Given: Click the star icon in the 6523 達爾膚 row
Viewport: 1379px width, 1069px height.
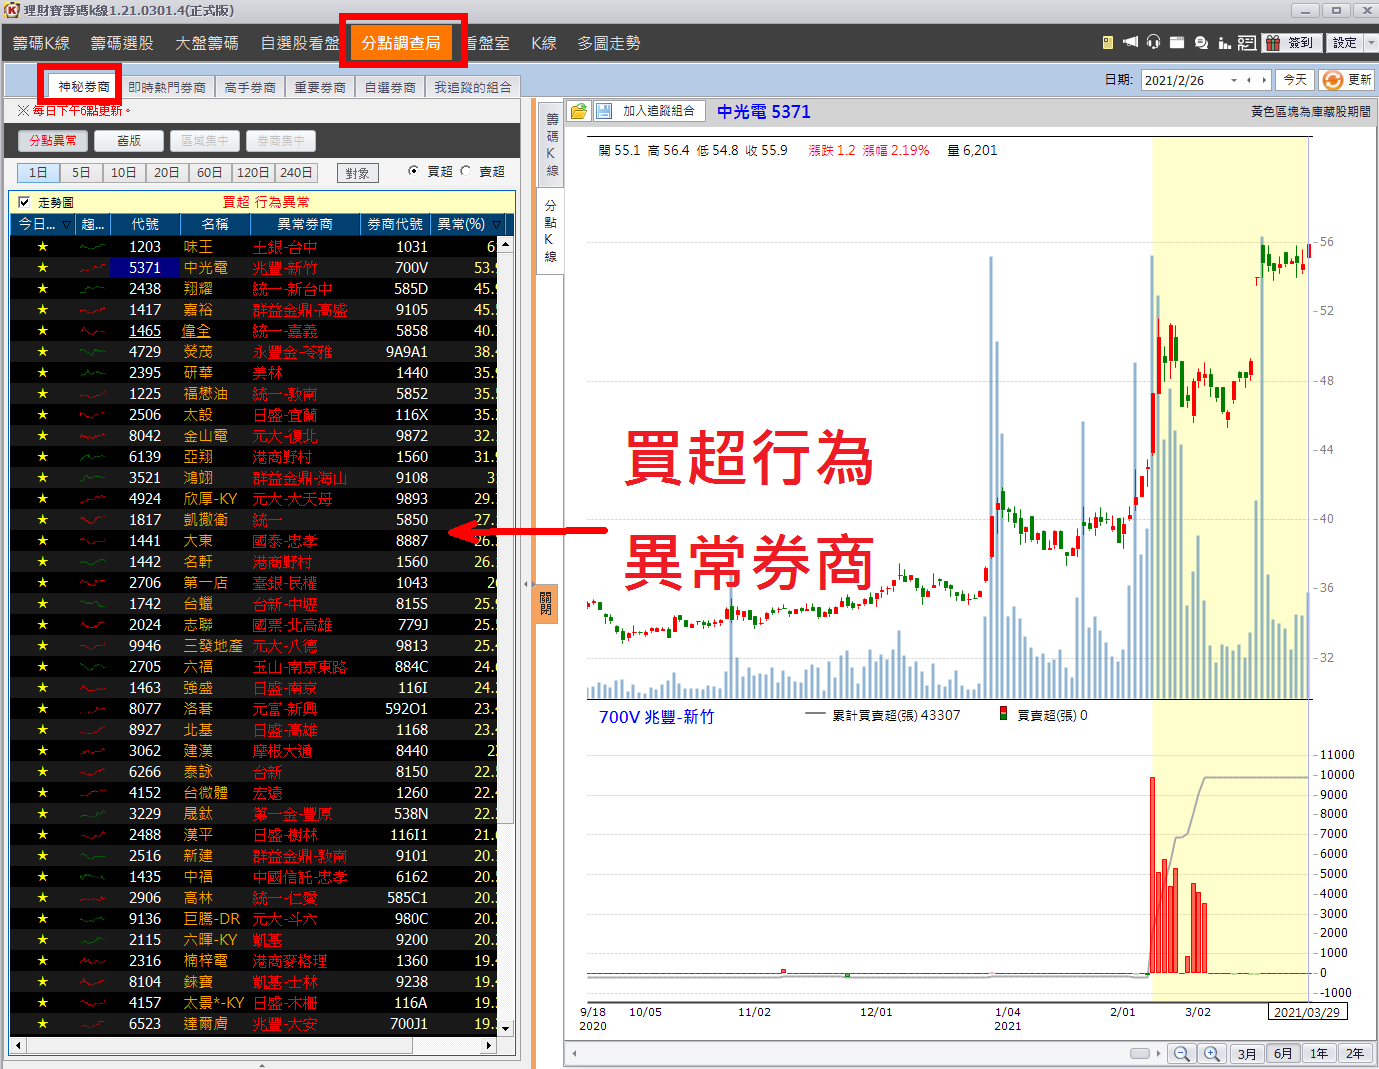Looking at the screenshot, I should pos(42,1023).
